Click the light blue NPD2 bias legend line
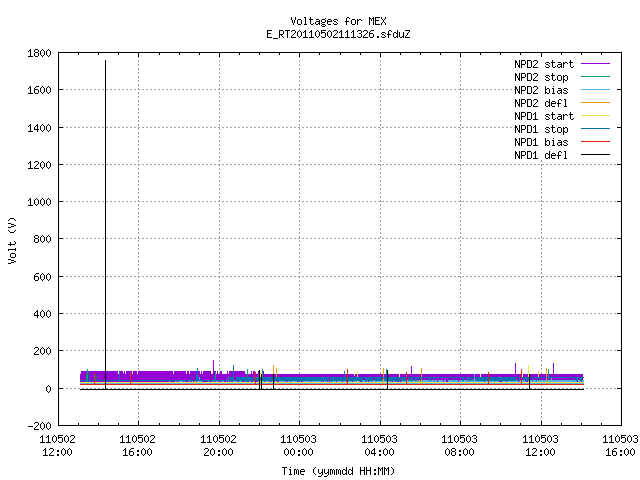The width and height of the screenshot is (640, 480). pyautogui.click(x=595, y=90)
